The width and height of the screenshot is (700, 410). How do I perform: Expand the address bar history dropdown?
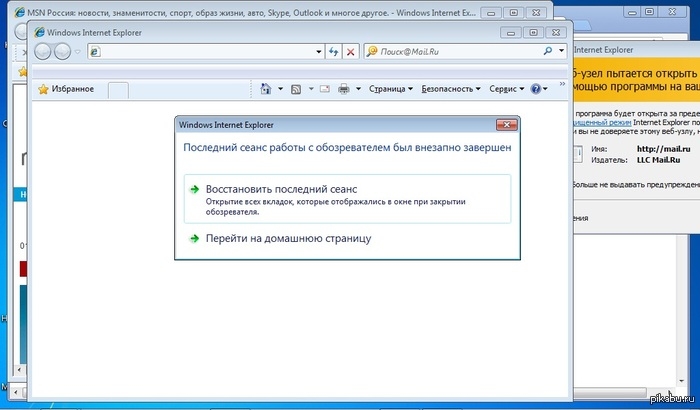click(319, 52)
